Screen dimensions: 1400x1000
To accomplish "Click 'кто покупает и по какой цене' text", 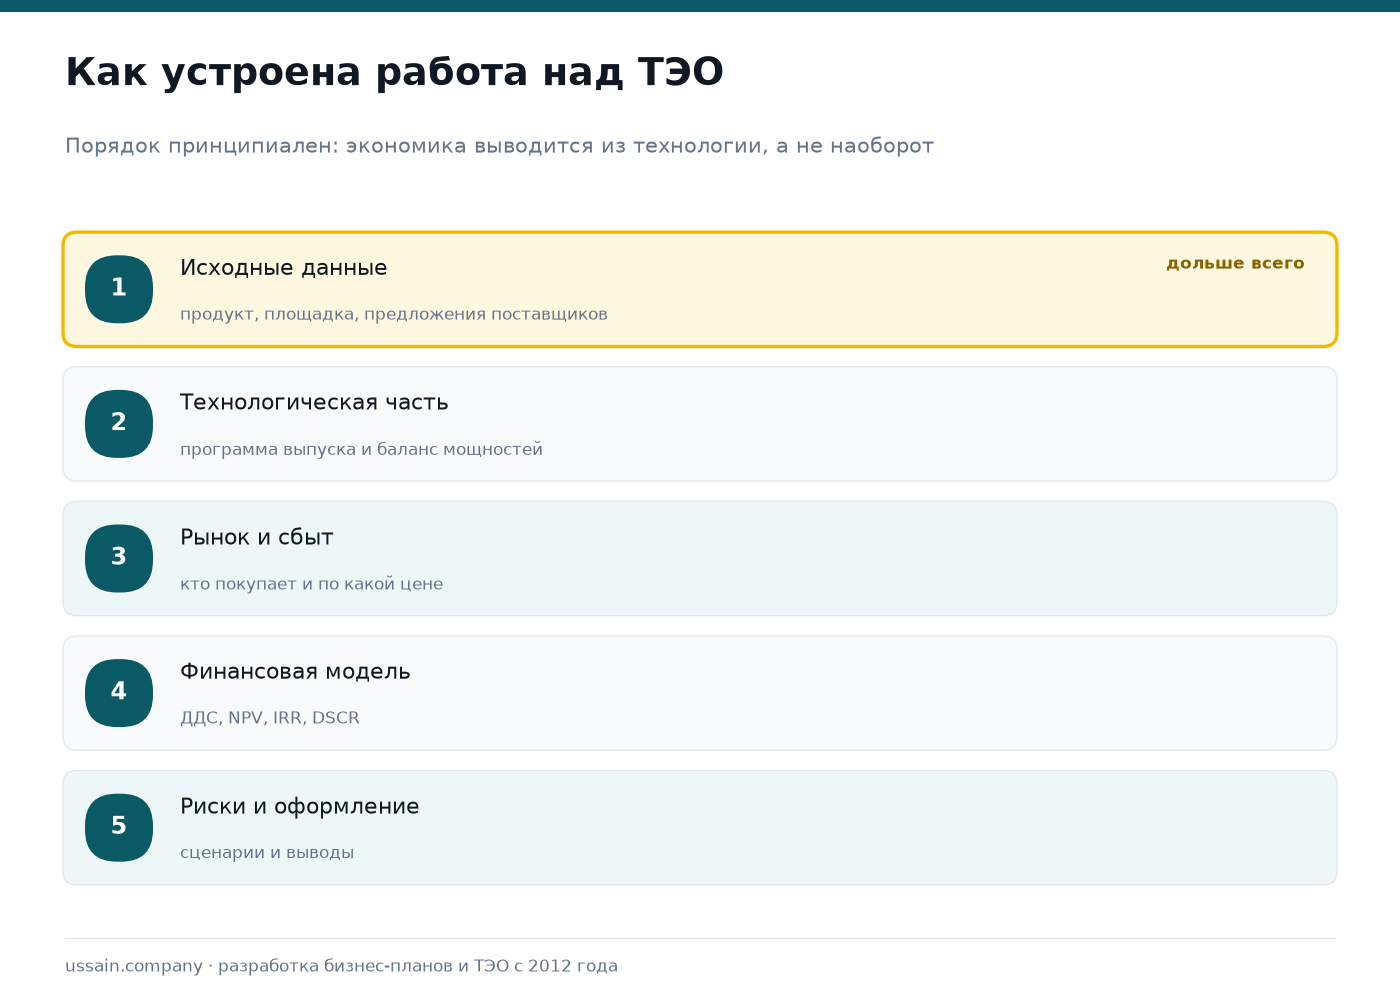I will pyautogui.click(x=311, y=584).
